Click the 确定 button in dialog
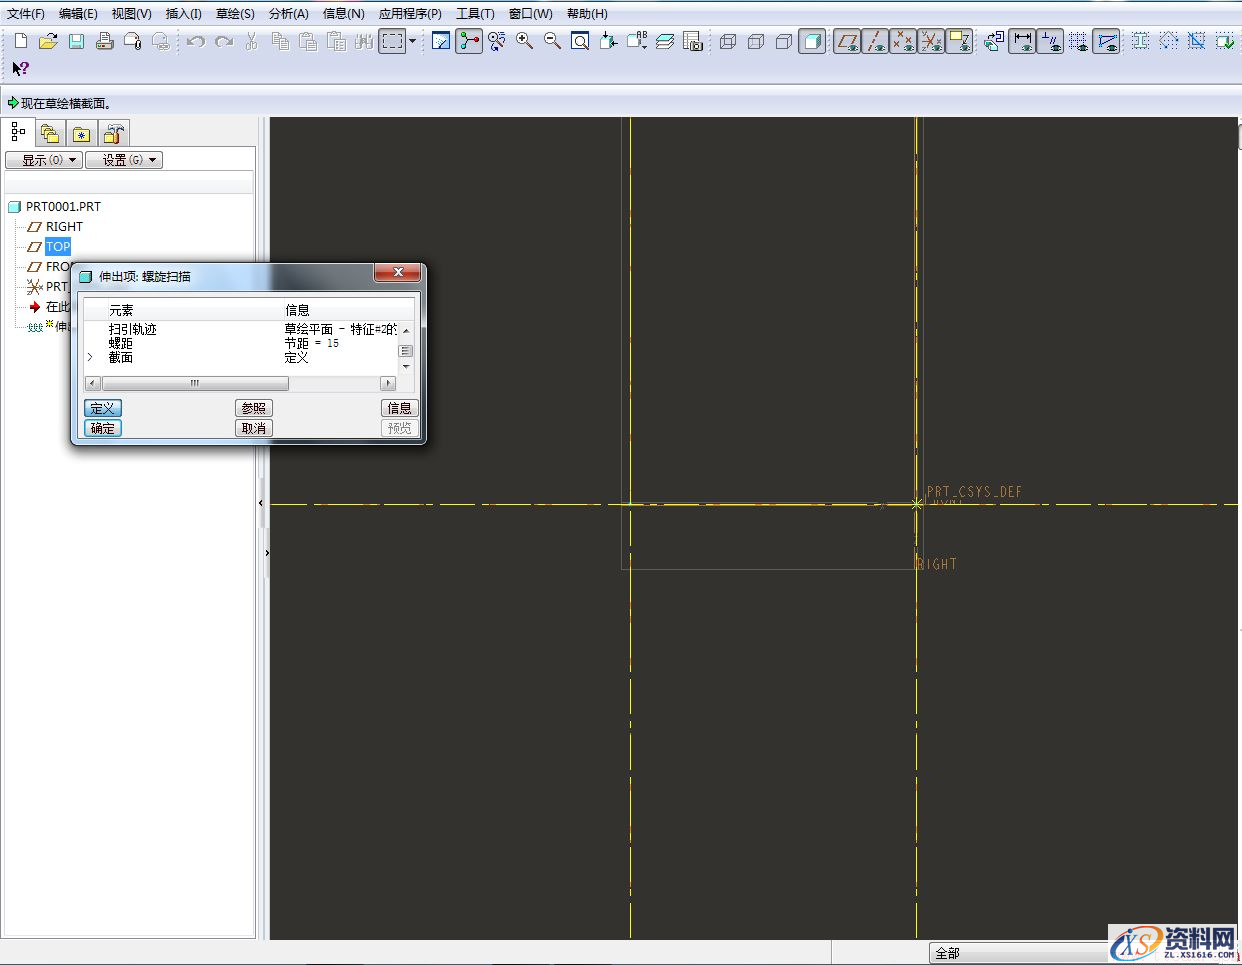This screenshot has width=1242, height=965. (x=103, y=428)
